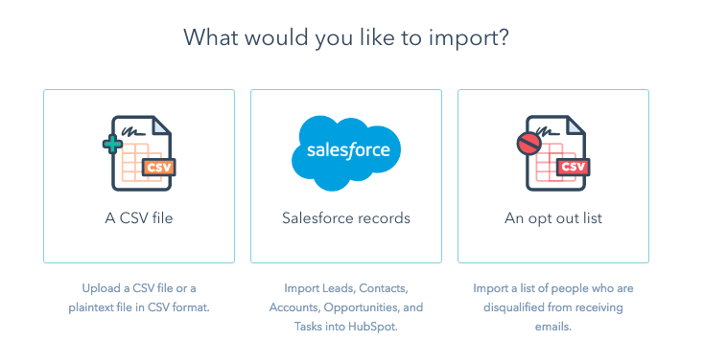The width and height of the screenshot is (704, 363).
Task: Choose the "Salesforce records" label
Action: [346, 218]
